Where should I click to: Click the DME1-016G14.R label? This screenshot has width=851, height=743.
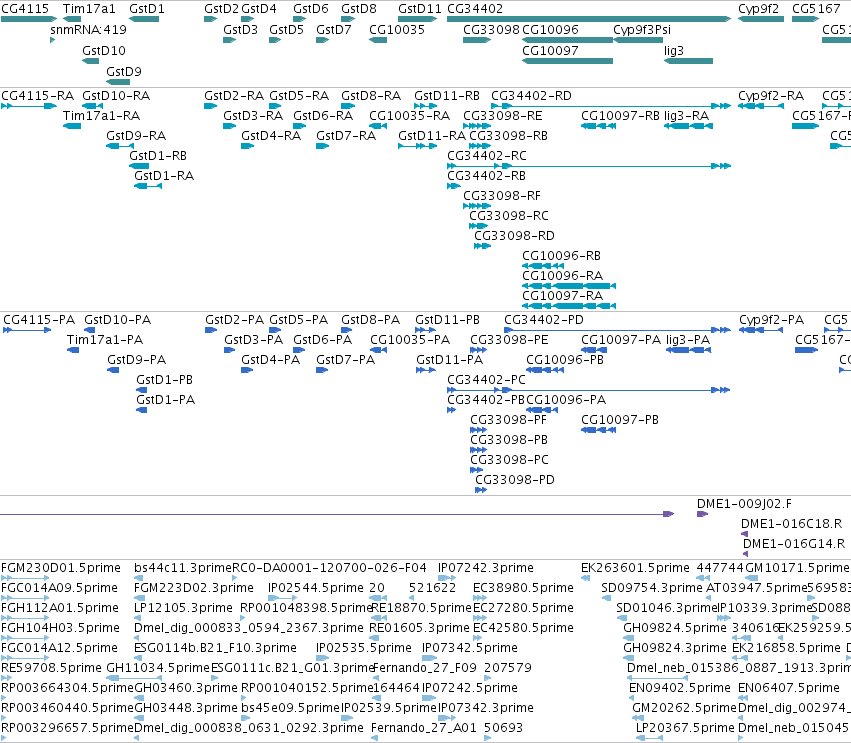point(793,544)
